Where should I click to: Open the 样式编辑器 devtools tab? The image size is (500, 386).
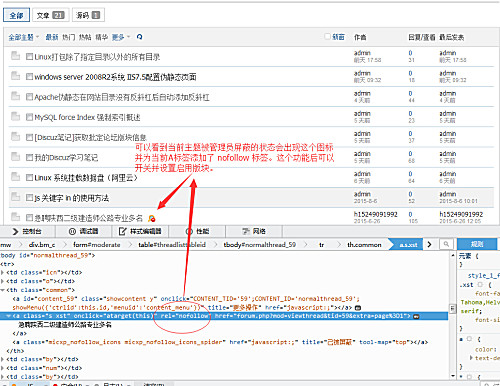coord(140,231)
